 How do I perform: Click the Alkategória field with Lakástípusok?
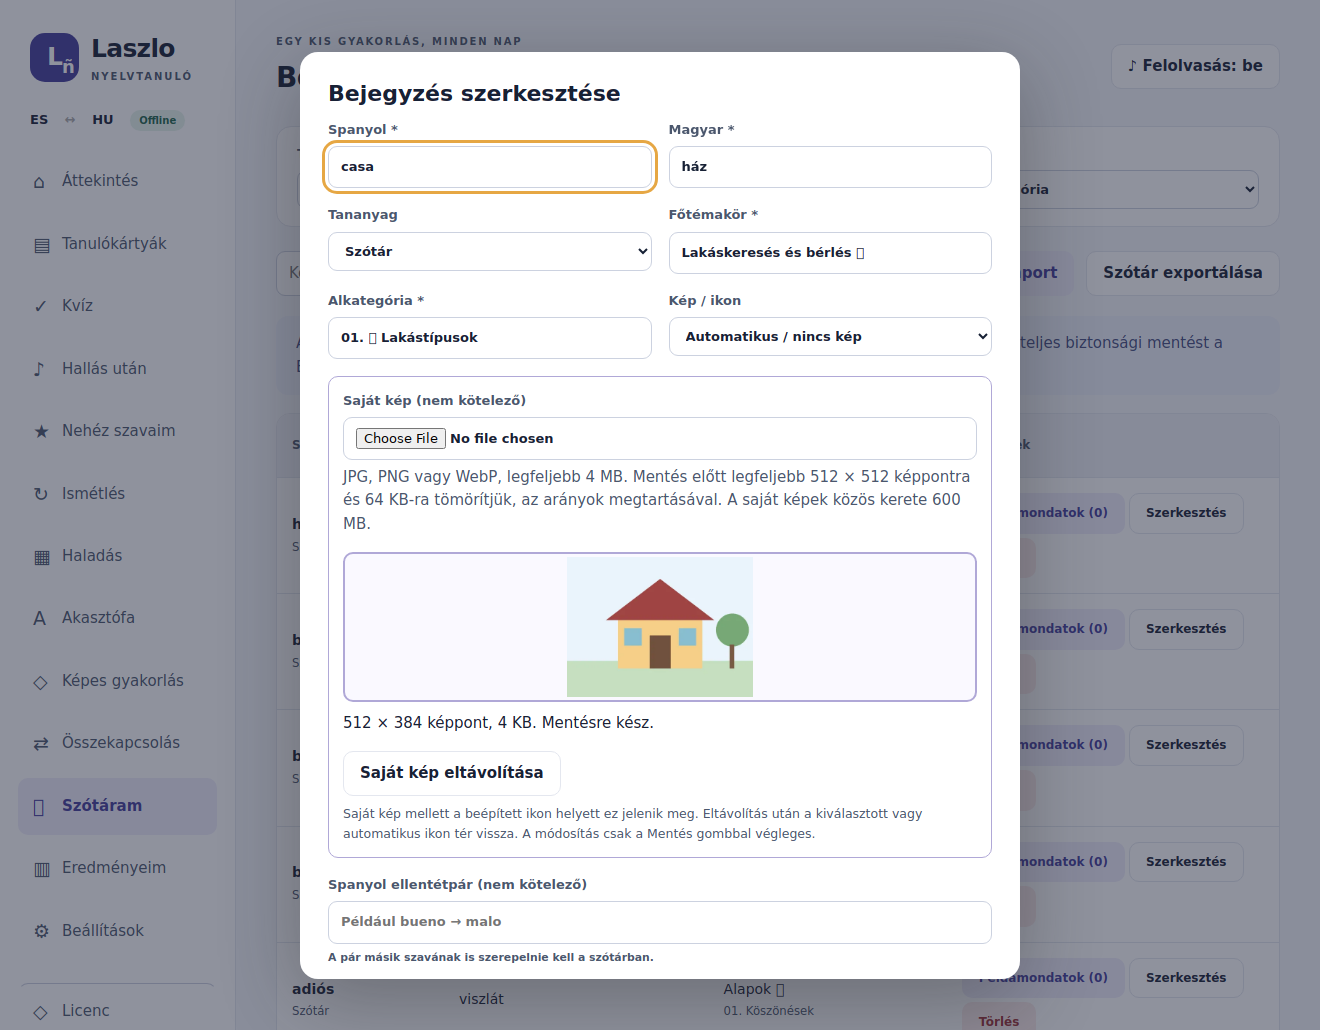pos(490,338)
